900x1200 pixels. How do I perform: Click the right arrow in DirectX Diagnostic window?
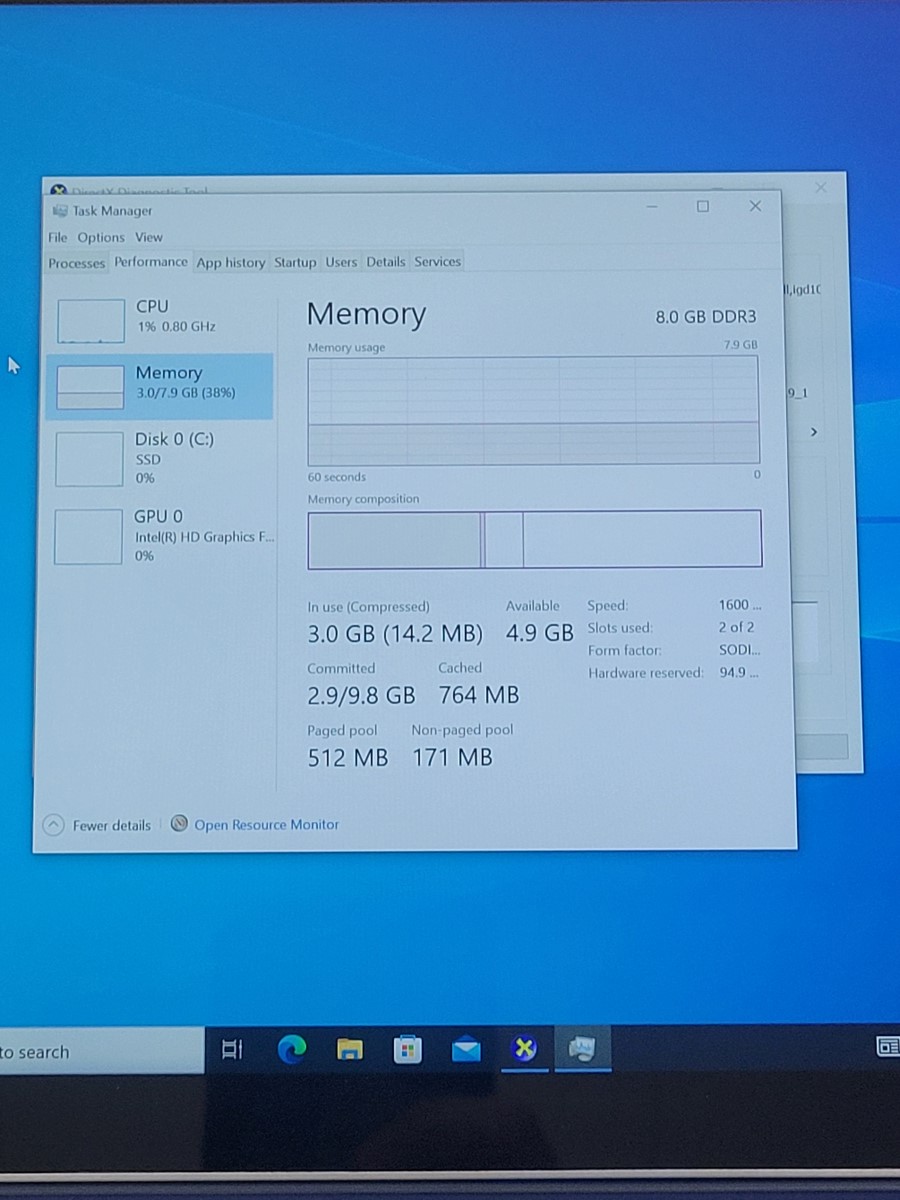click(814, 432)
